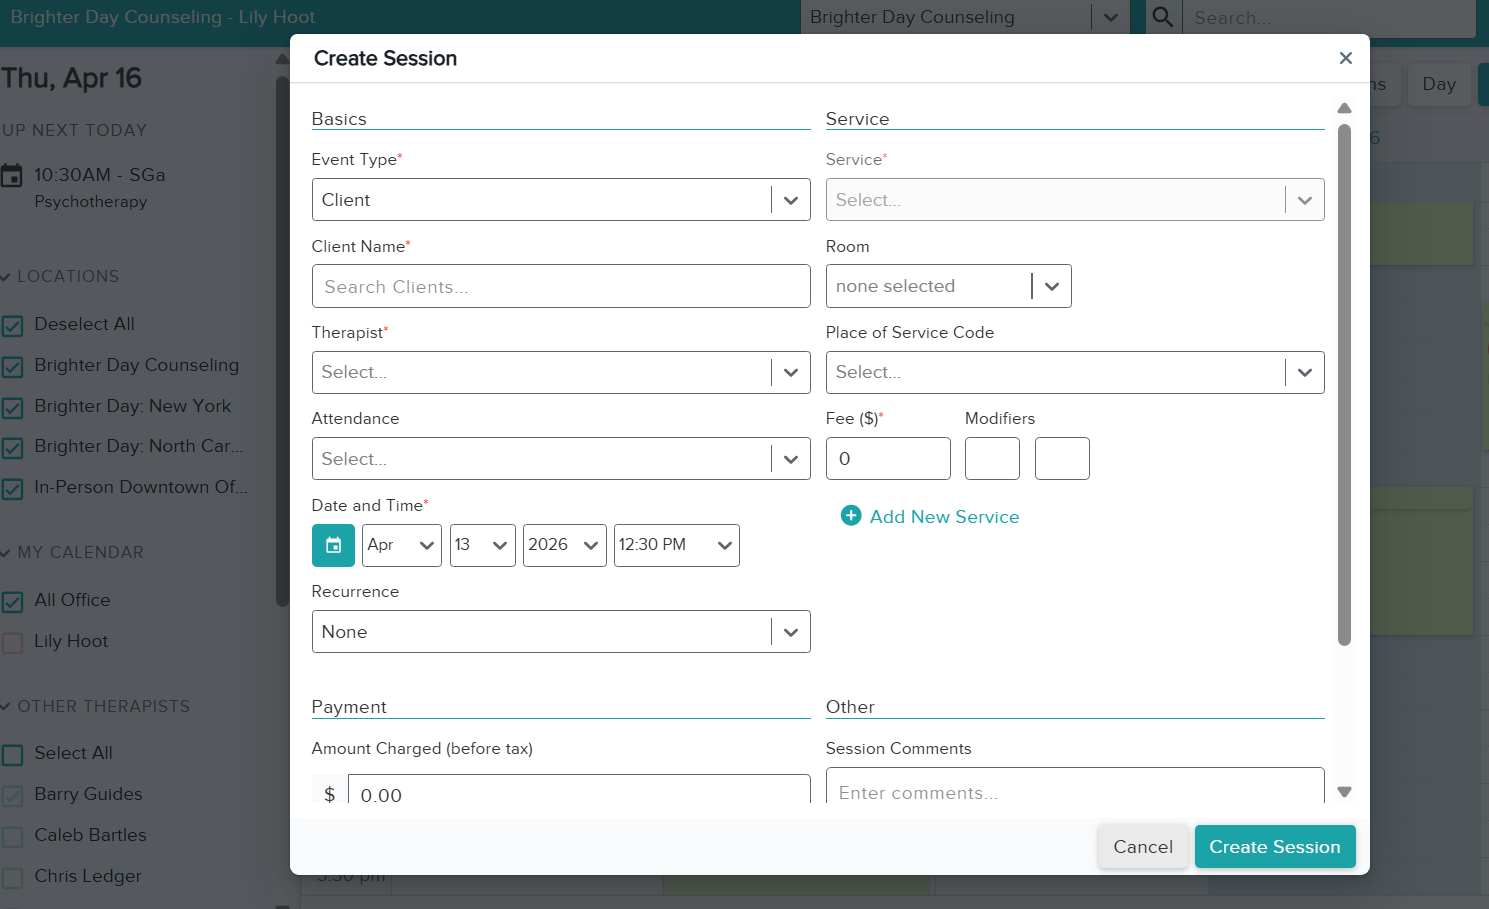Open the Room dropdown
This screenshot has width=1489, height=909.
pos(948,286)
